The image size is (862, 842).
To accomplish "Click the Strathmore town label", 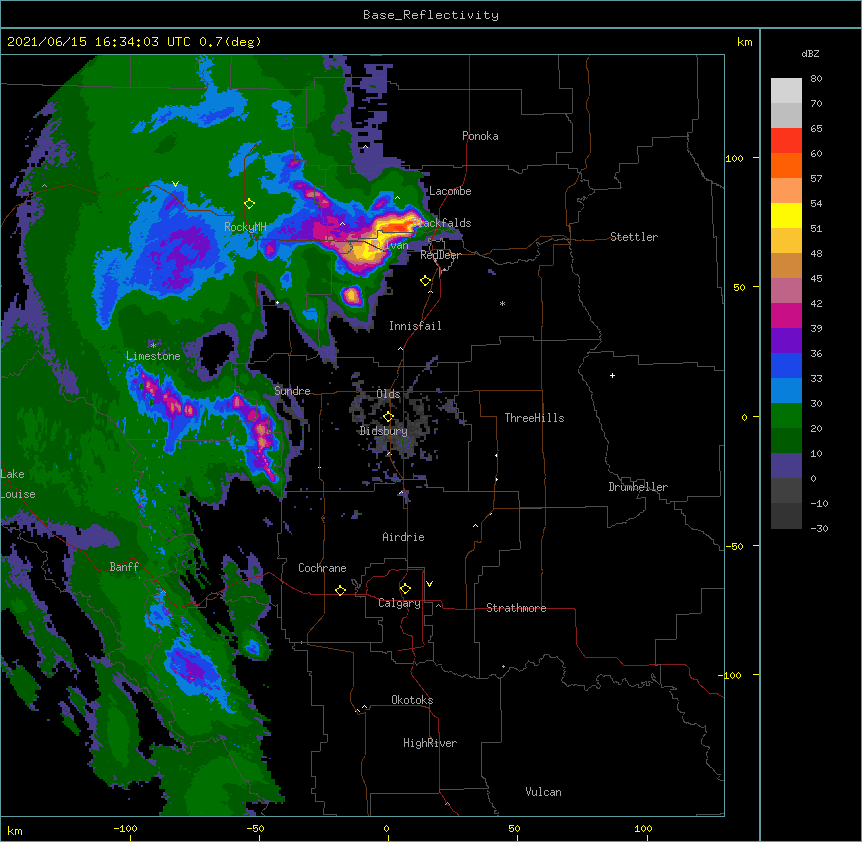I will (516, 608).
